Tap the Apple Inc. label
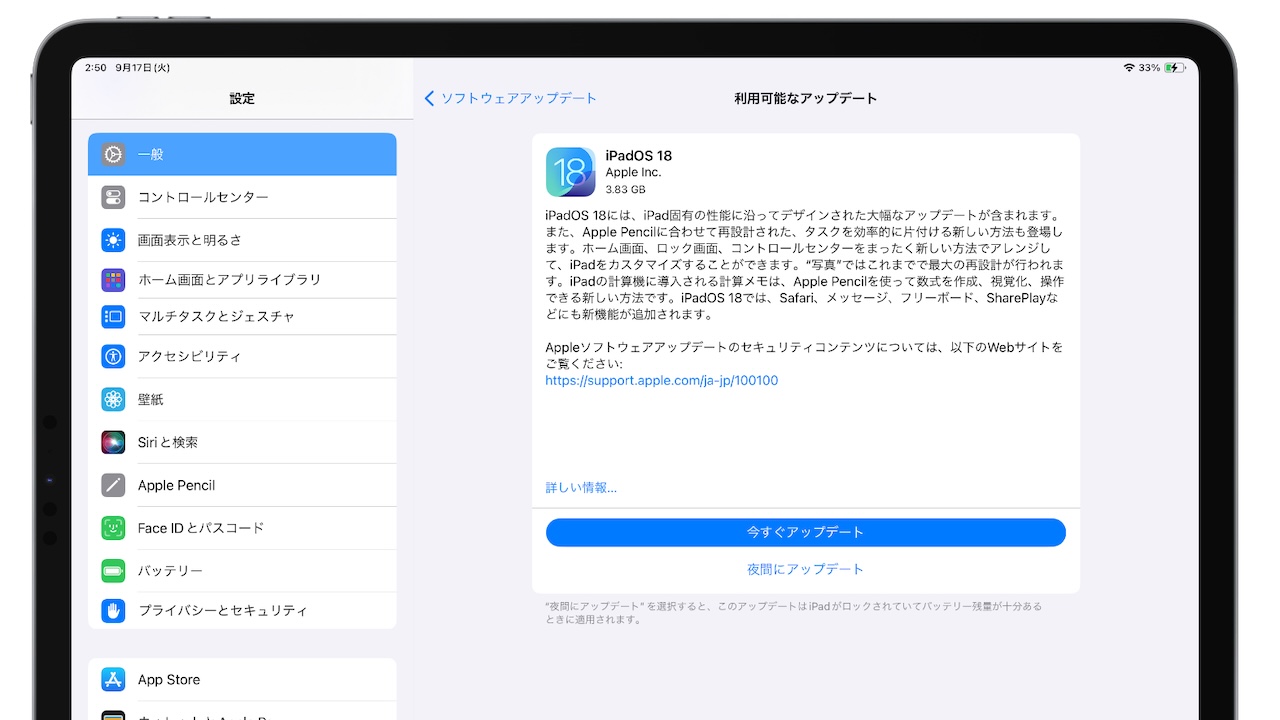 pos(633,173)
